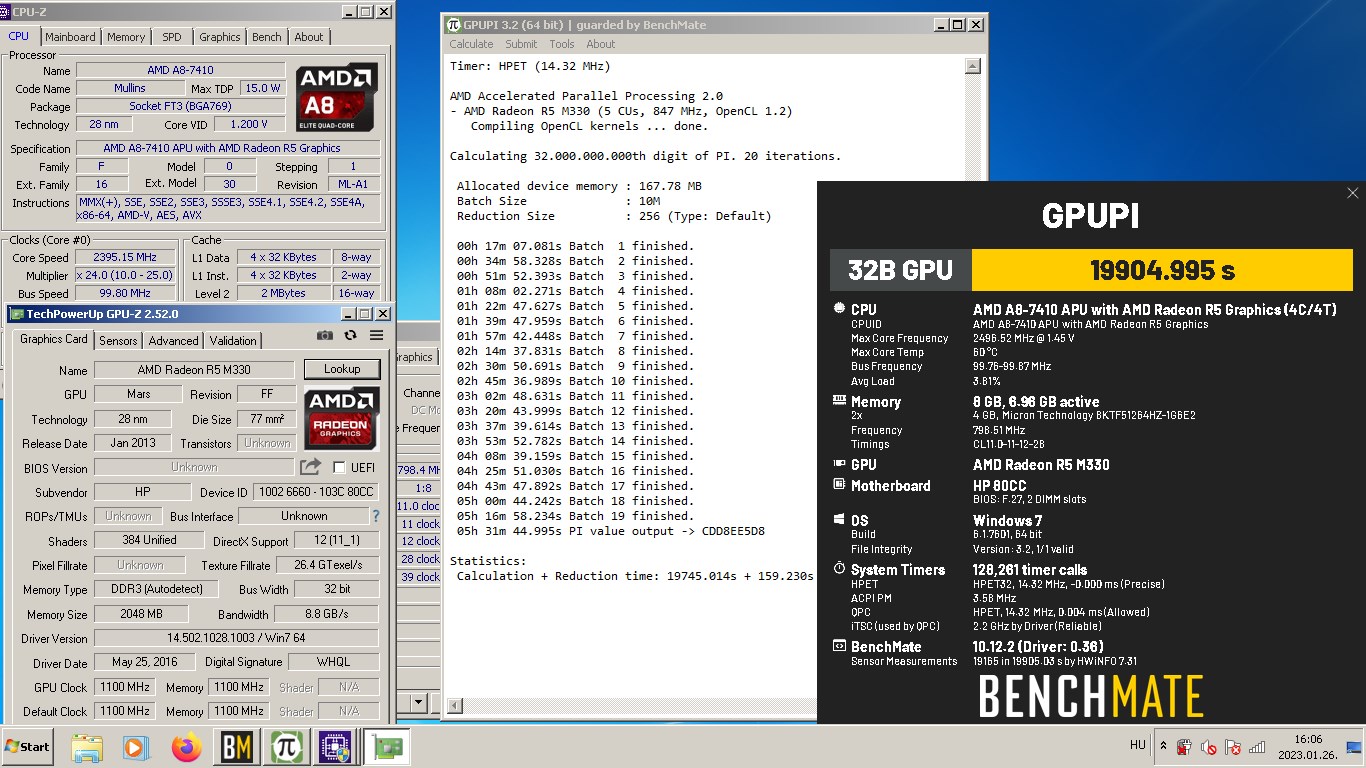Click the AMD A8 logo in CPU-Z
Image resolution: width=1366 pixels, height=768 pixels.
(x=337, y=97)
